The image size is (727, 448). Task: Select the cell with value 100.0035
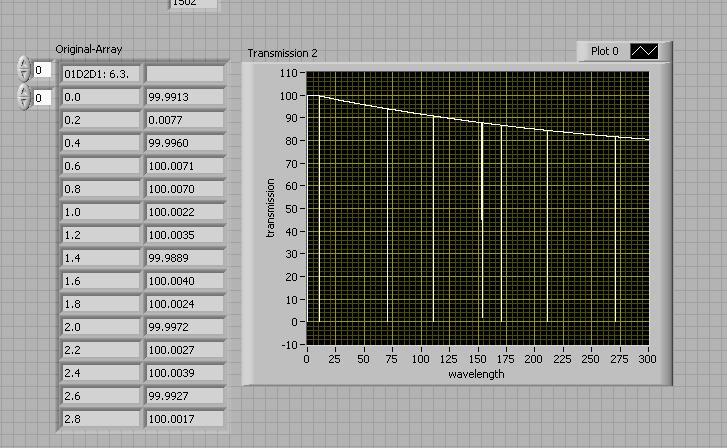coord(185,235)
